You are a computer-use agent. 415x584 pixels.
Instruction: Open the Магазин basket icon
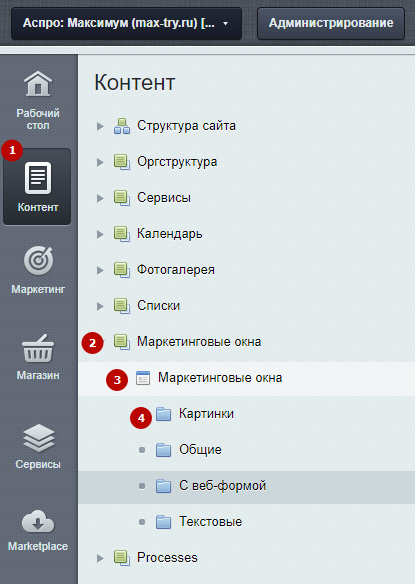(38, 348)
